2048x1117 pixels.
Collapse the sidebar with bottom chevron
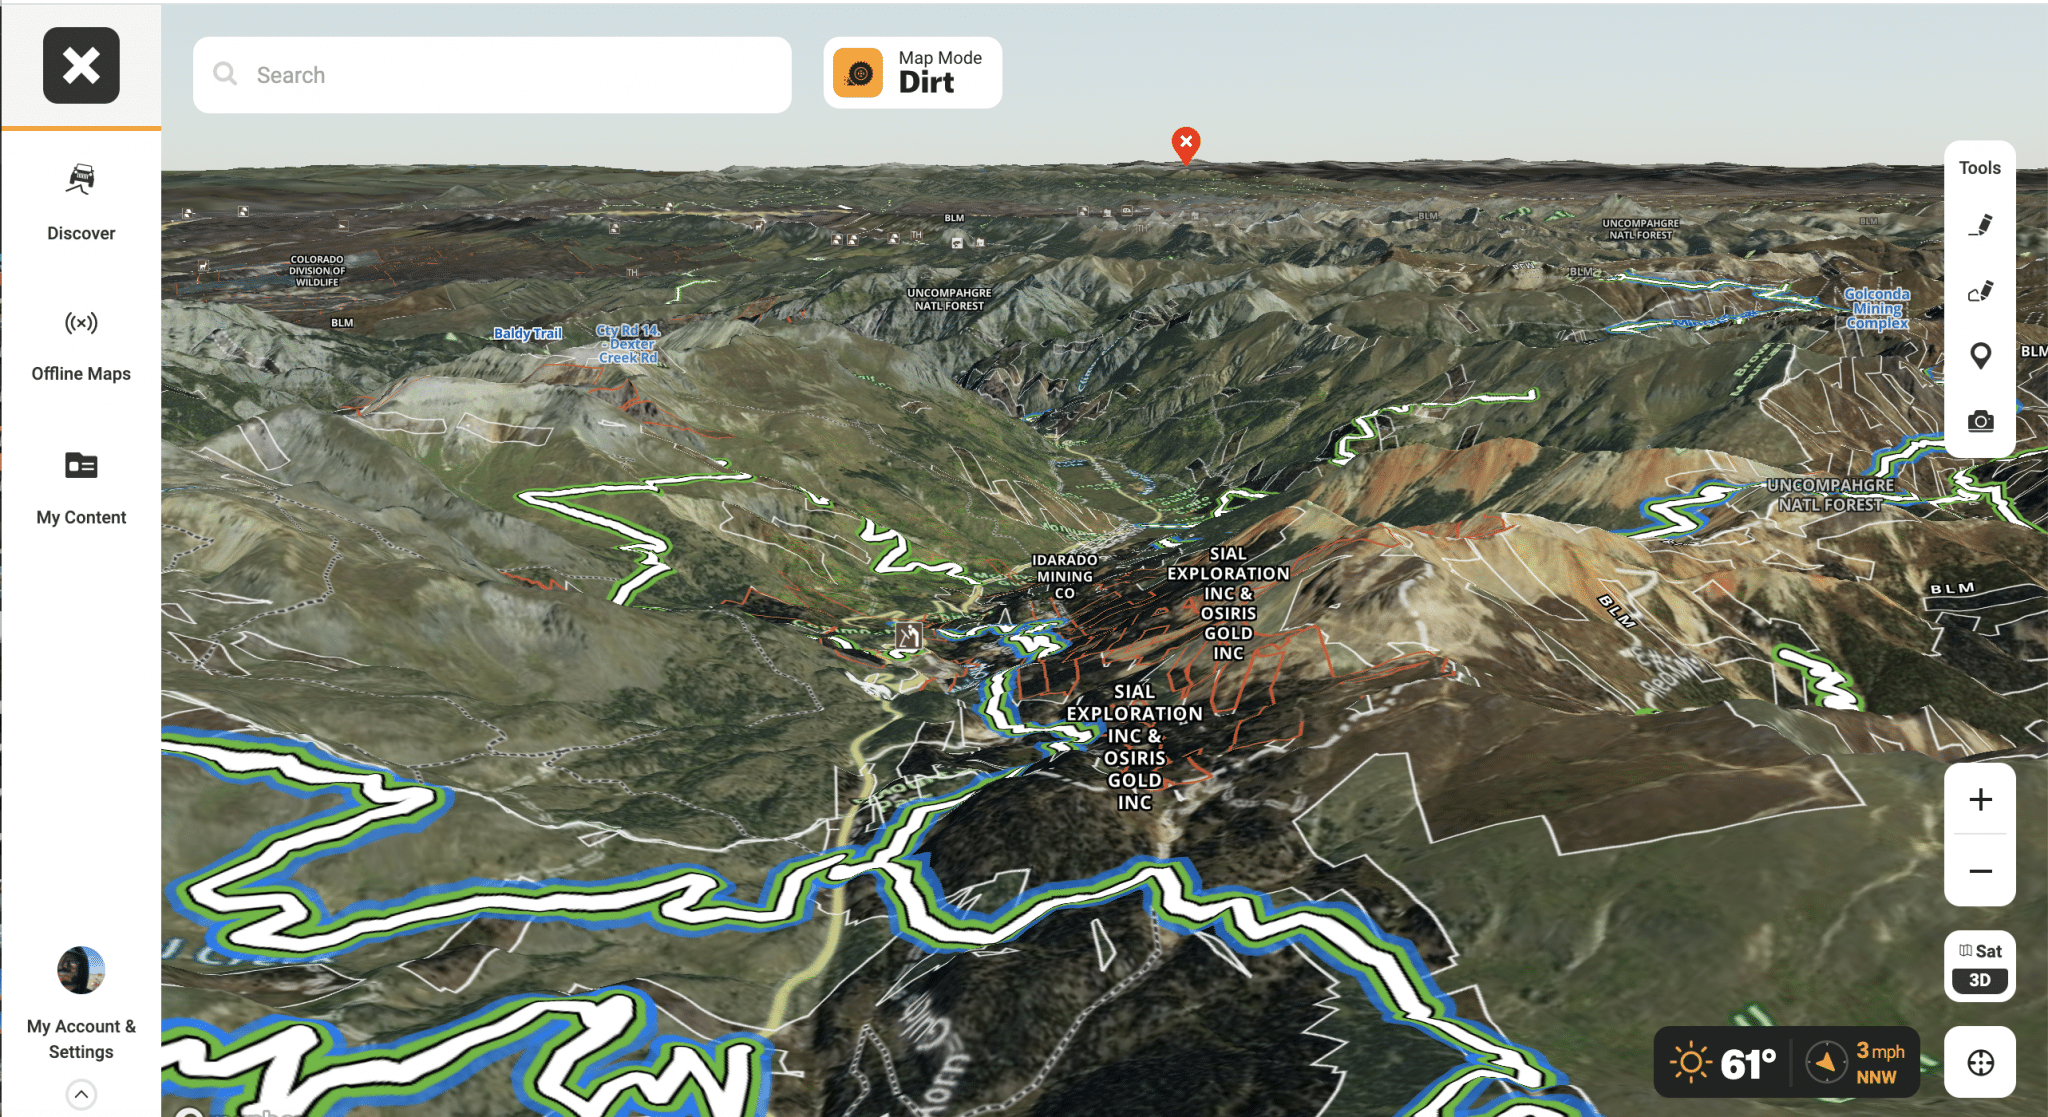(81, 1094)
